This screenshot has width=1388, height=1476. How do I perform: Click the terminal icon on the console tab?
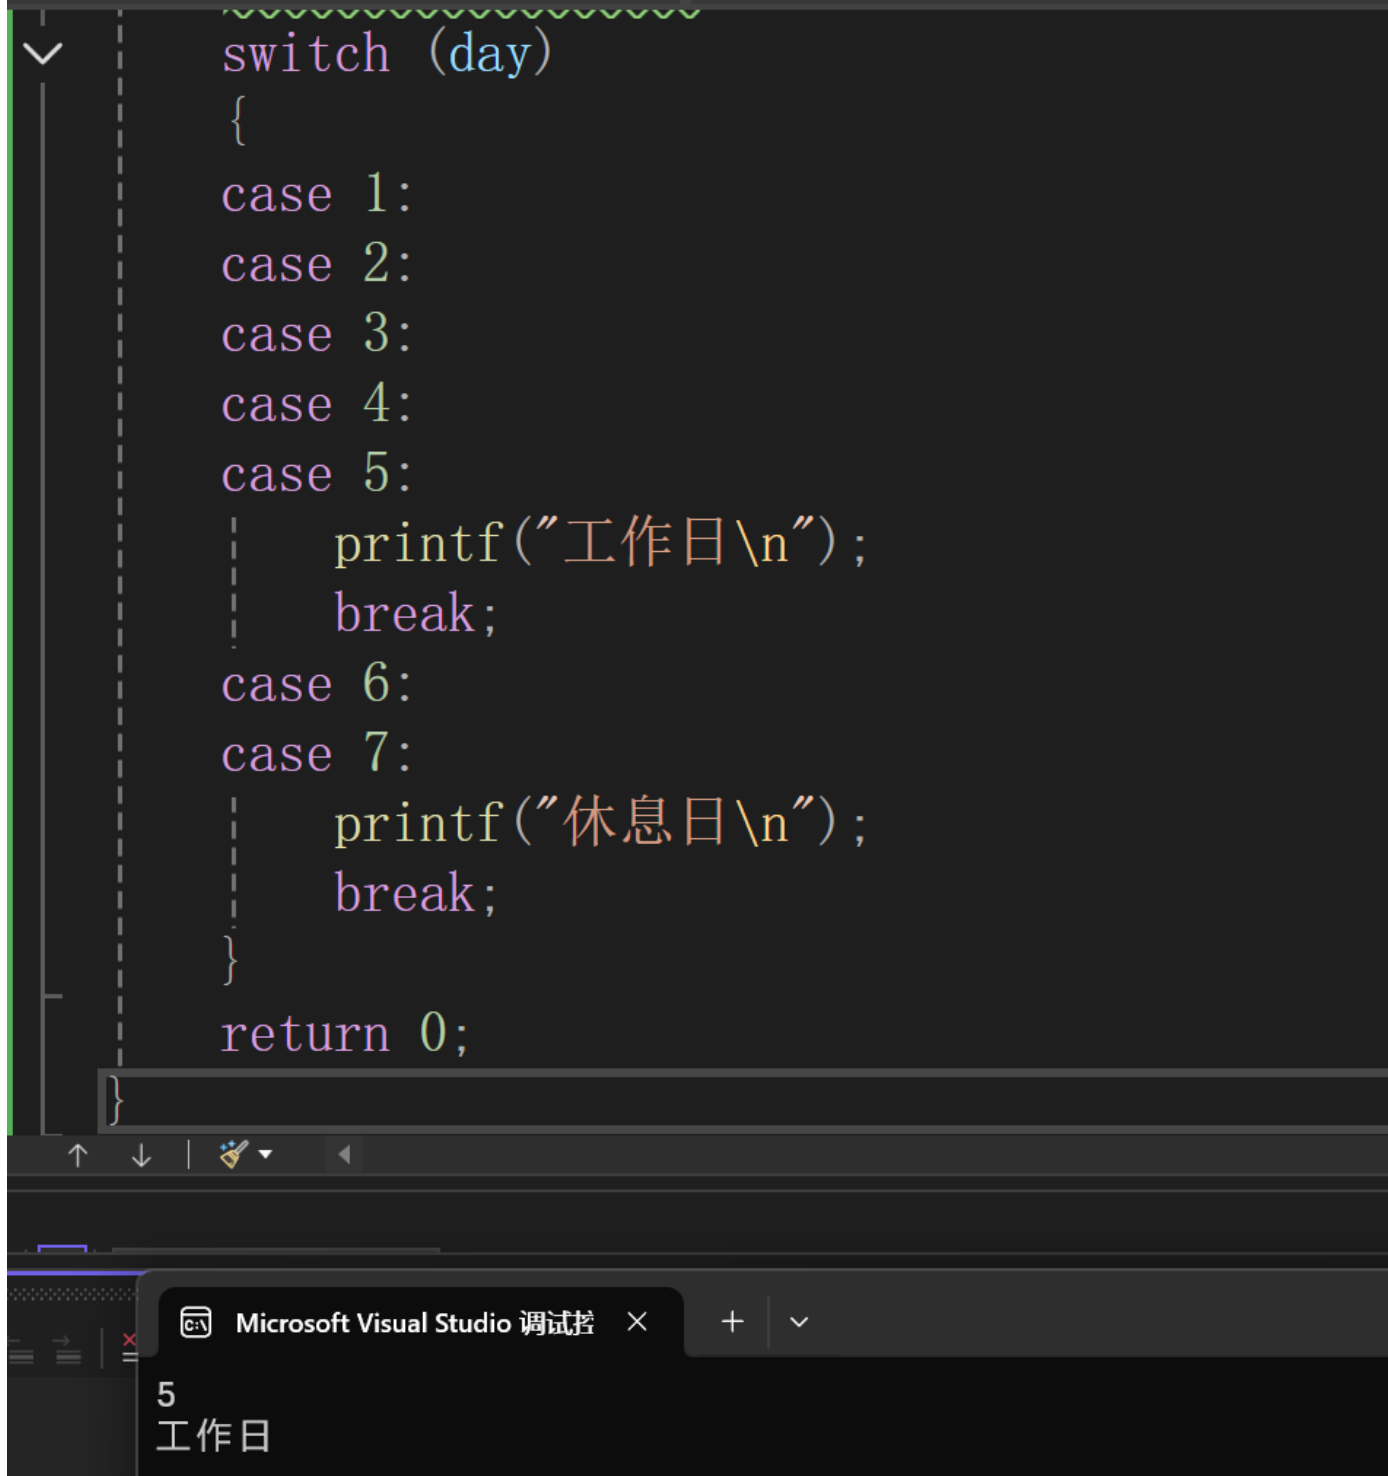[196, 1323]
